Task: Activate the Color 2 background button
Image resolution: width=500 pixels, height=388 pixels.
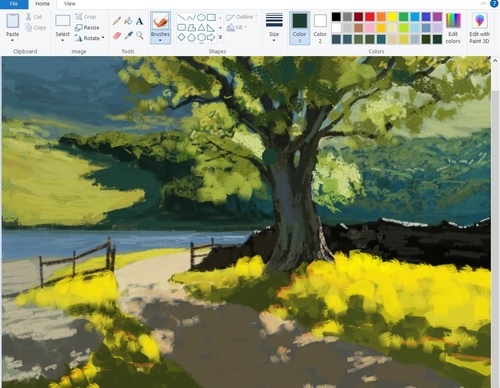Action: tap(320, 28)
